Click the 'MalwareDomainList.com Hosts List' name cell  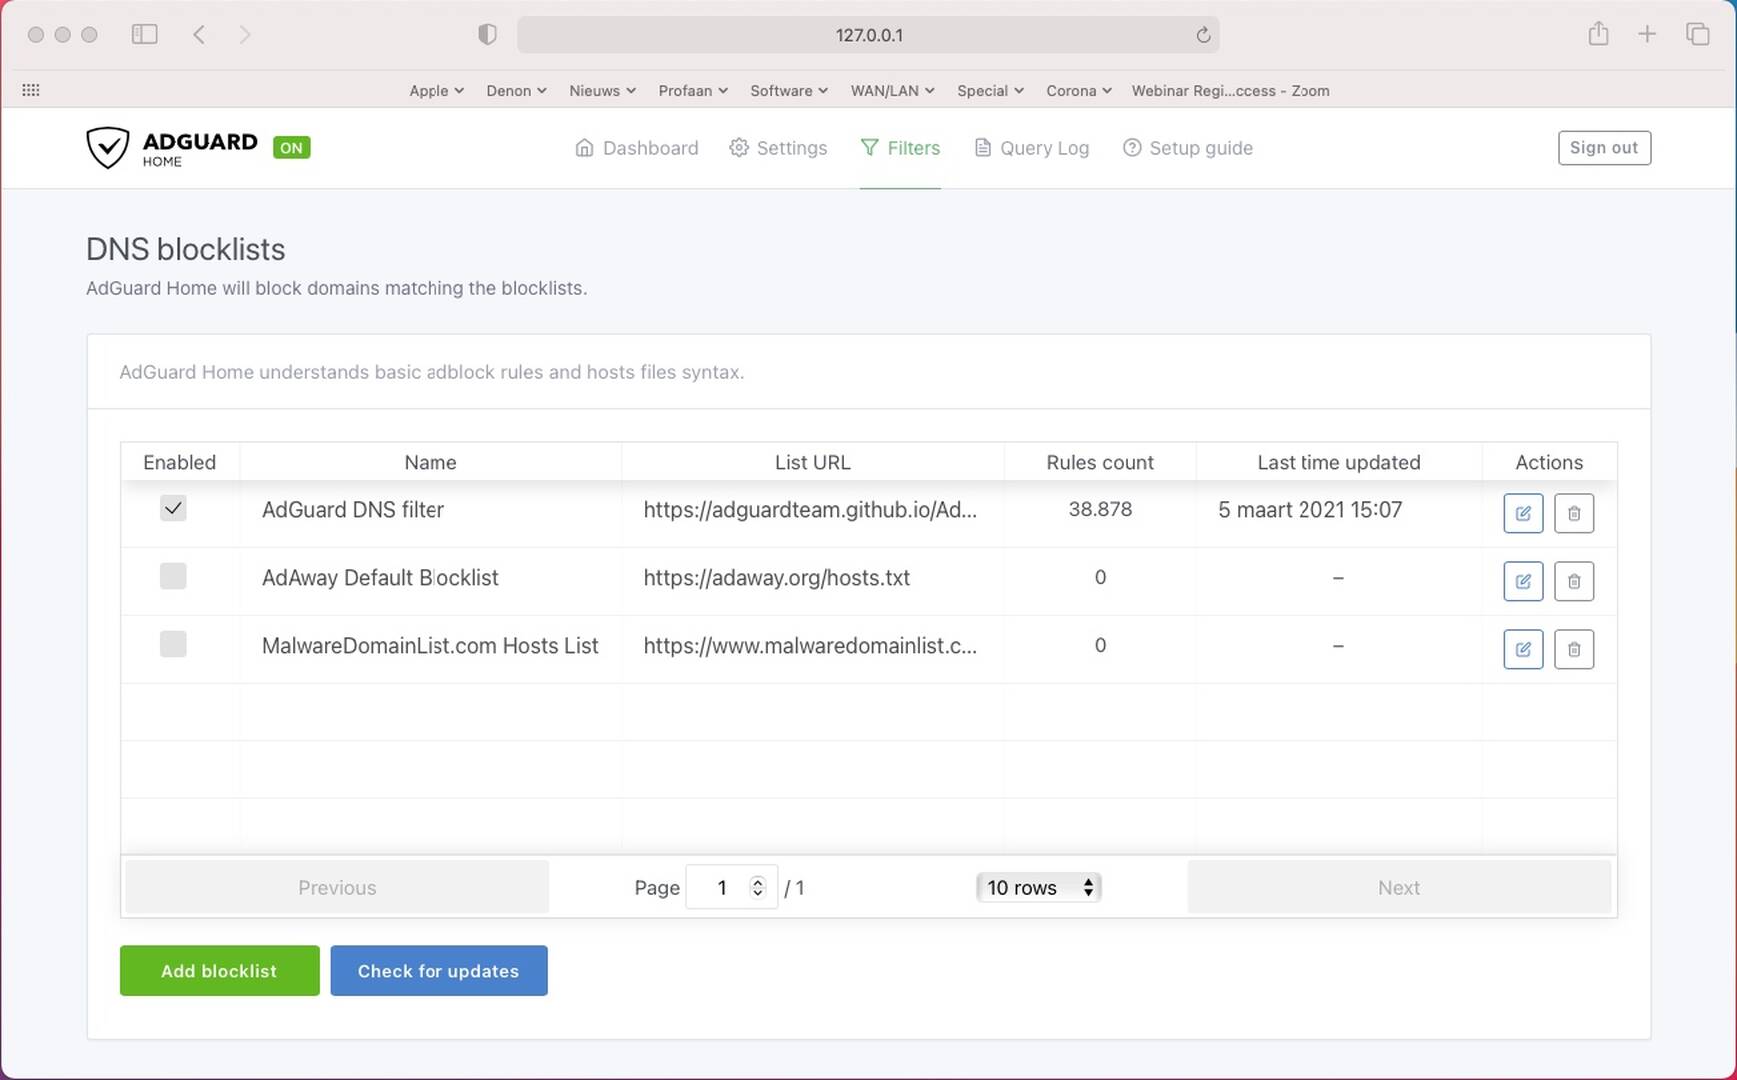(x=430, y=645)
